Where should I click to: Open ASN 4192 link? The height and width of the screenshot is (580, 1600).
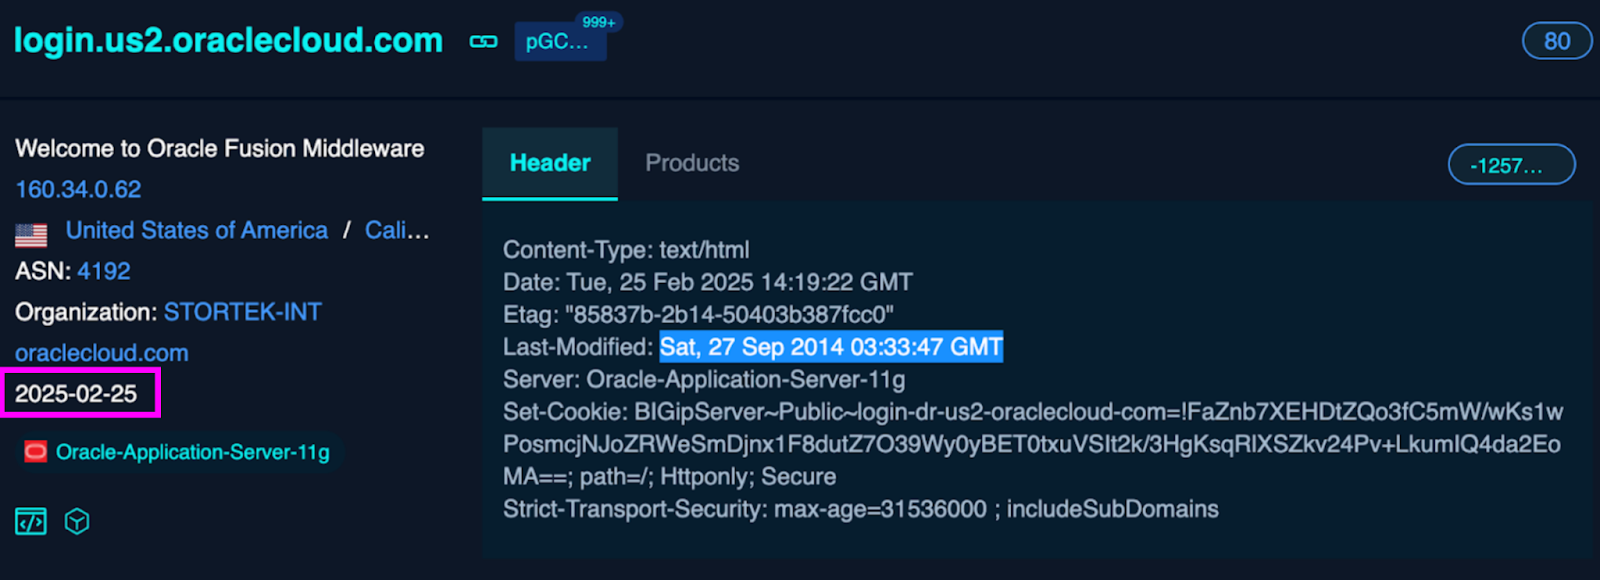click(x=104, y=271)
